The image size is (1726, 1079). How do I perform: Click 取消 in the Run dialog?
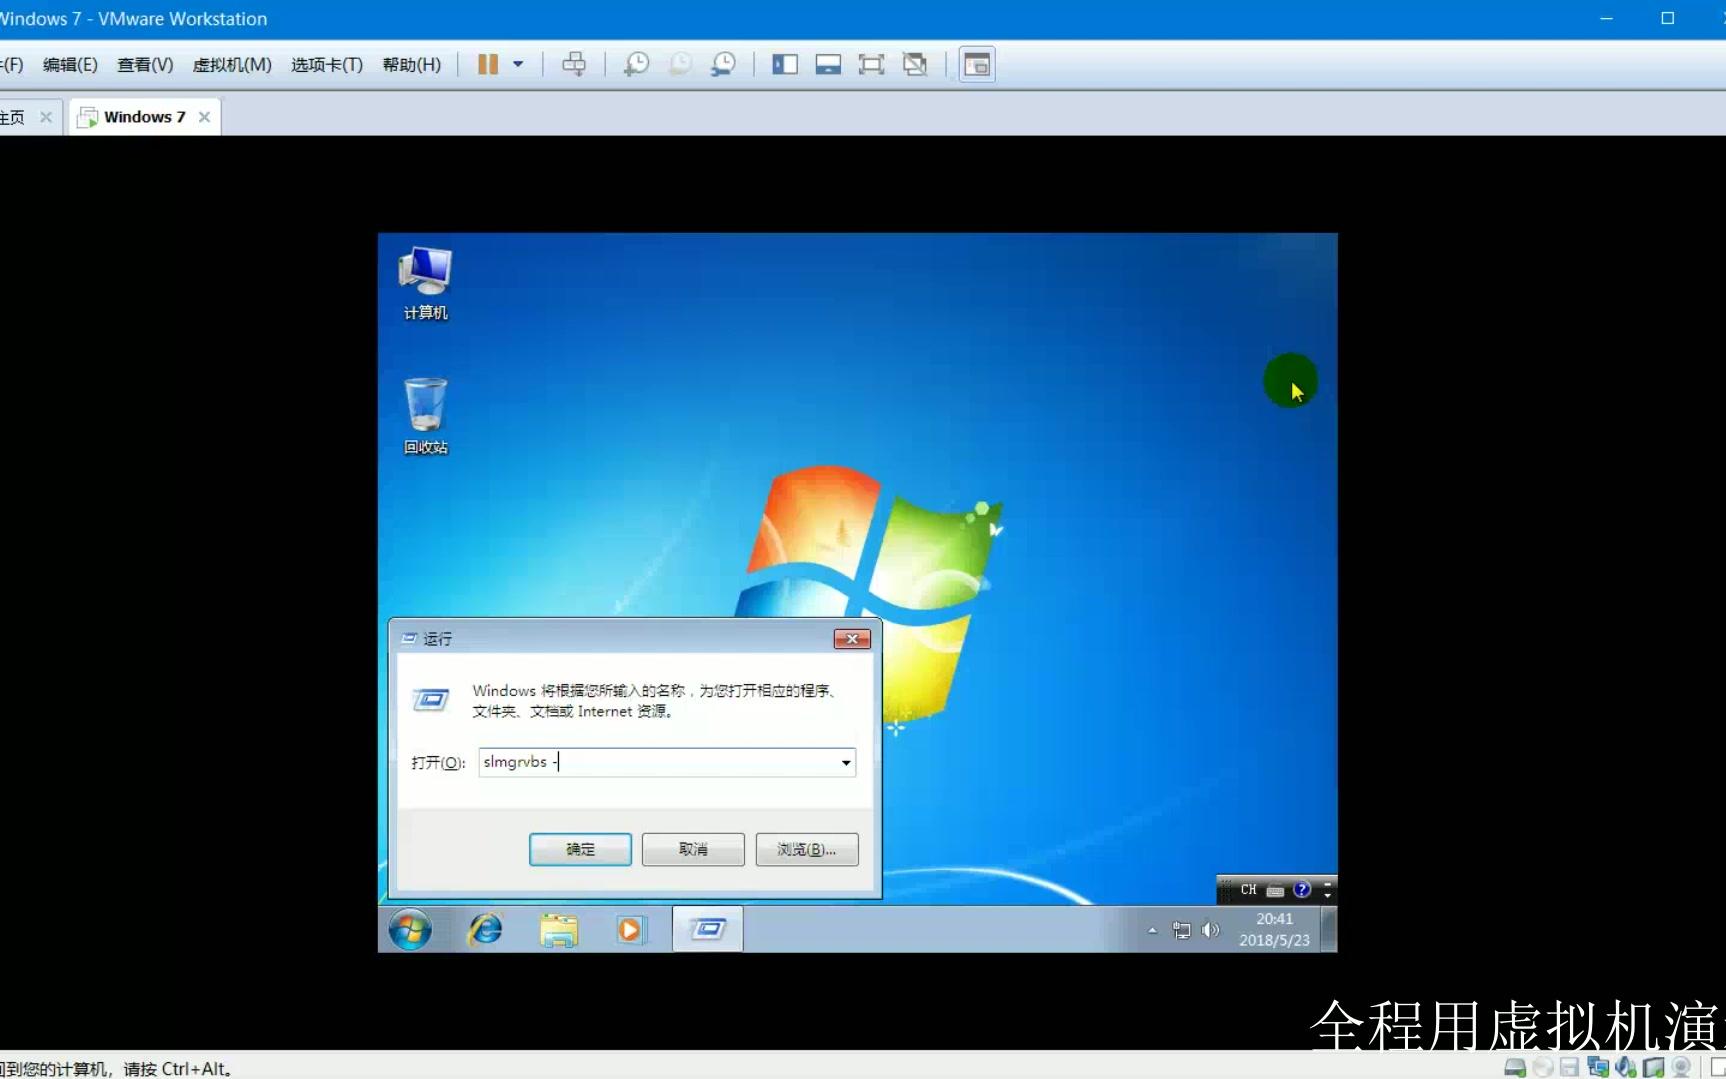tap(693, 849)
